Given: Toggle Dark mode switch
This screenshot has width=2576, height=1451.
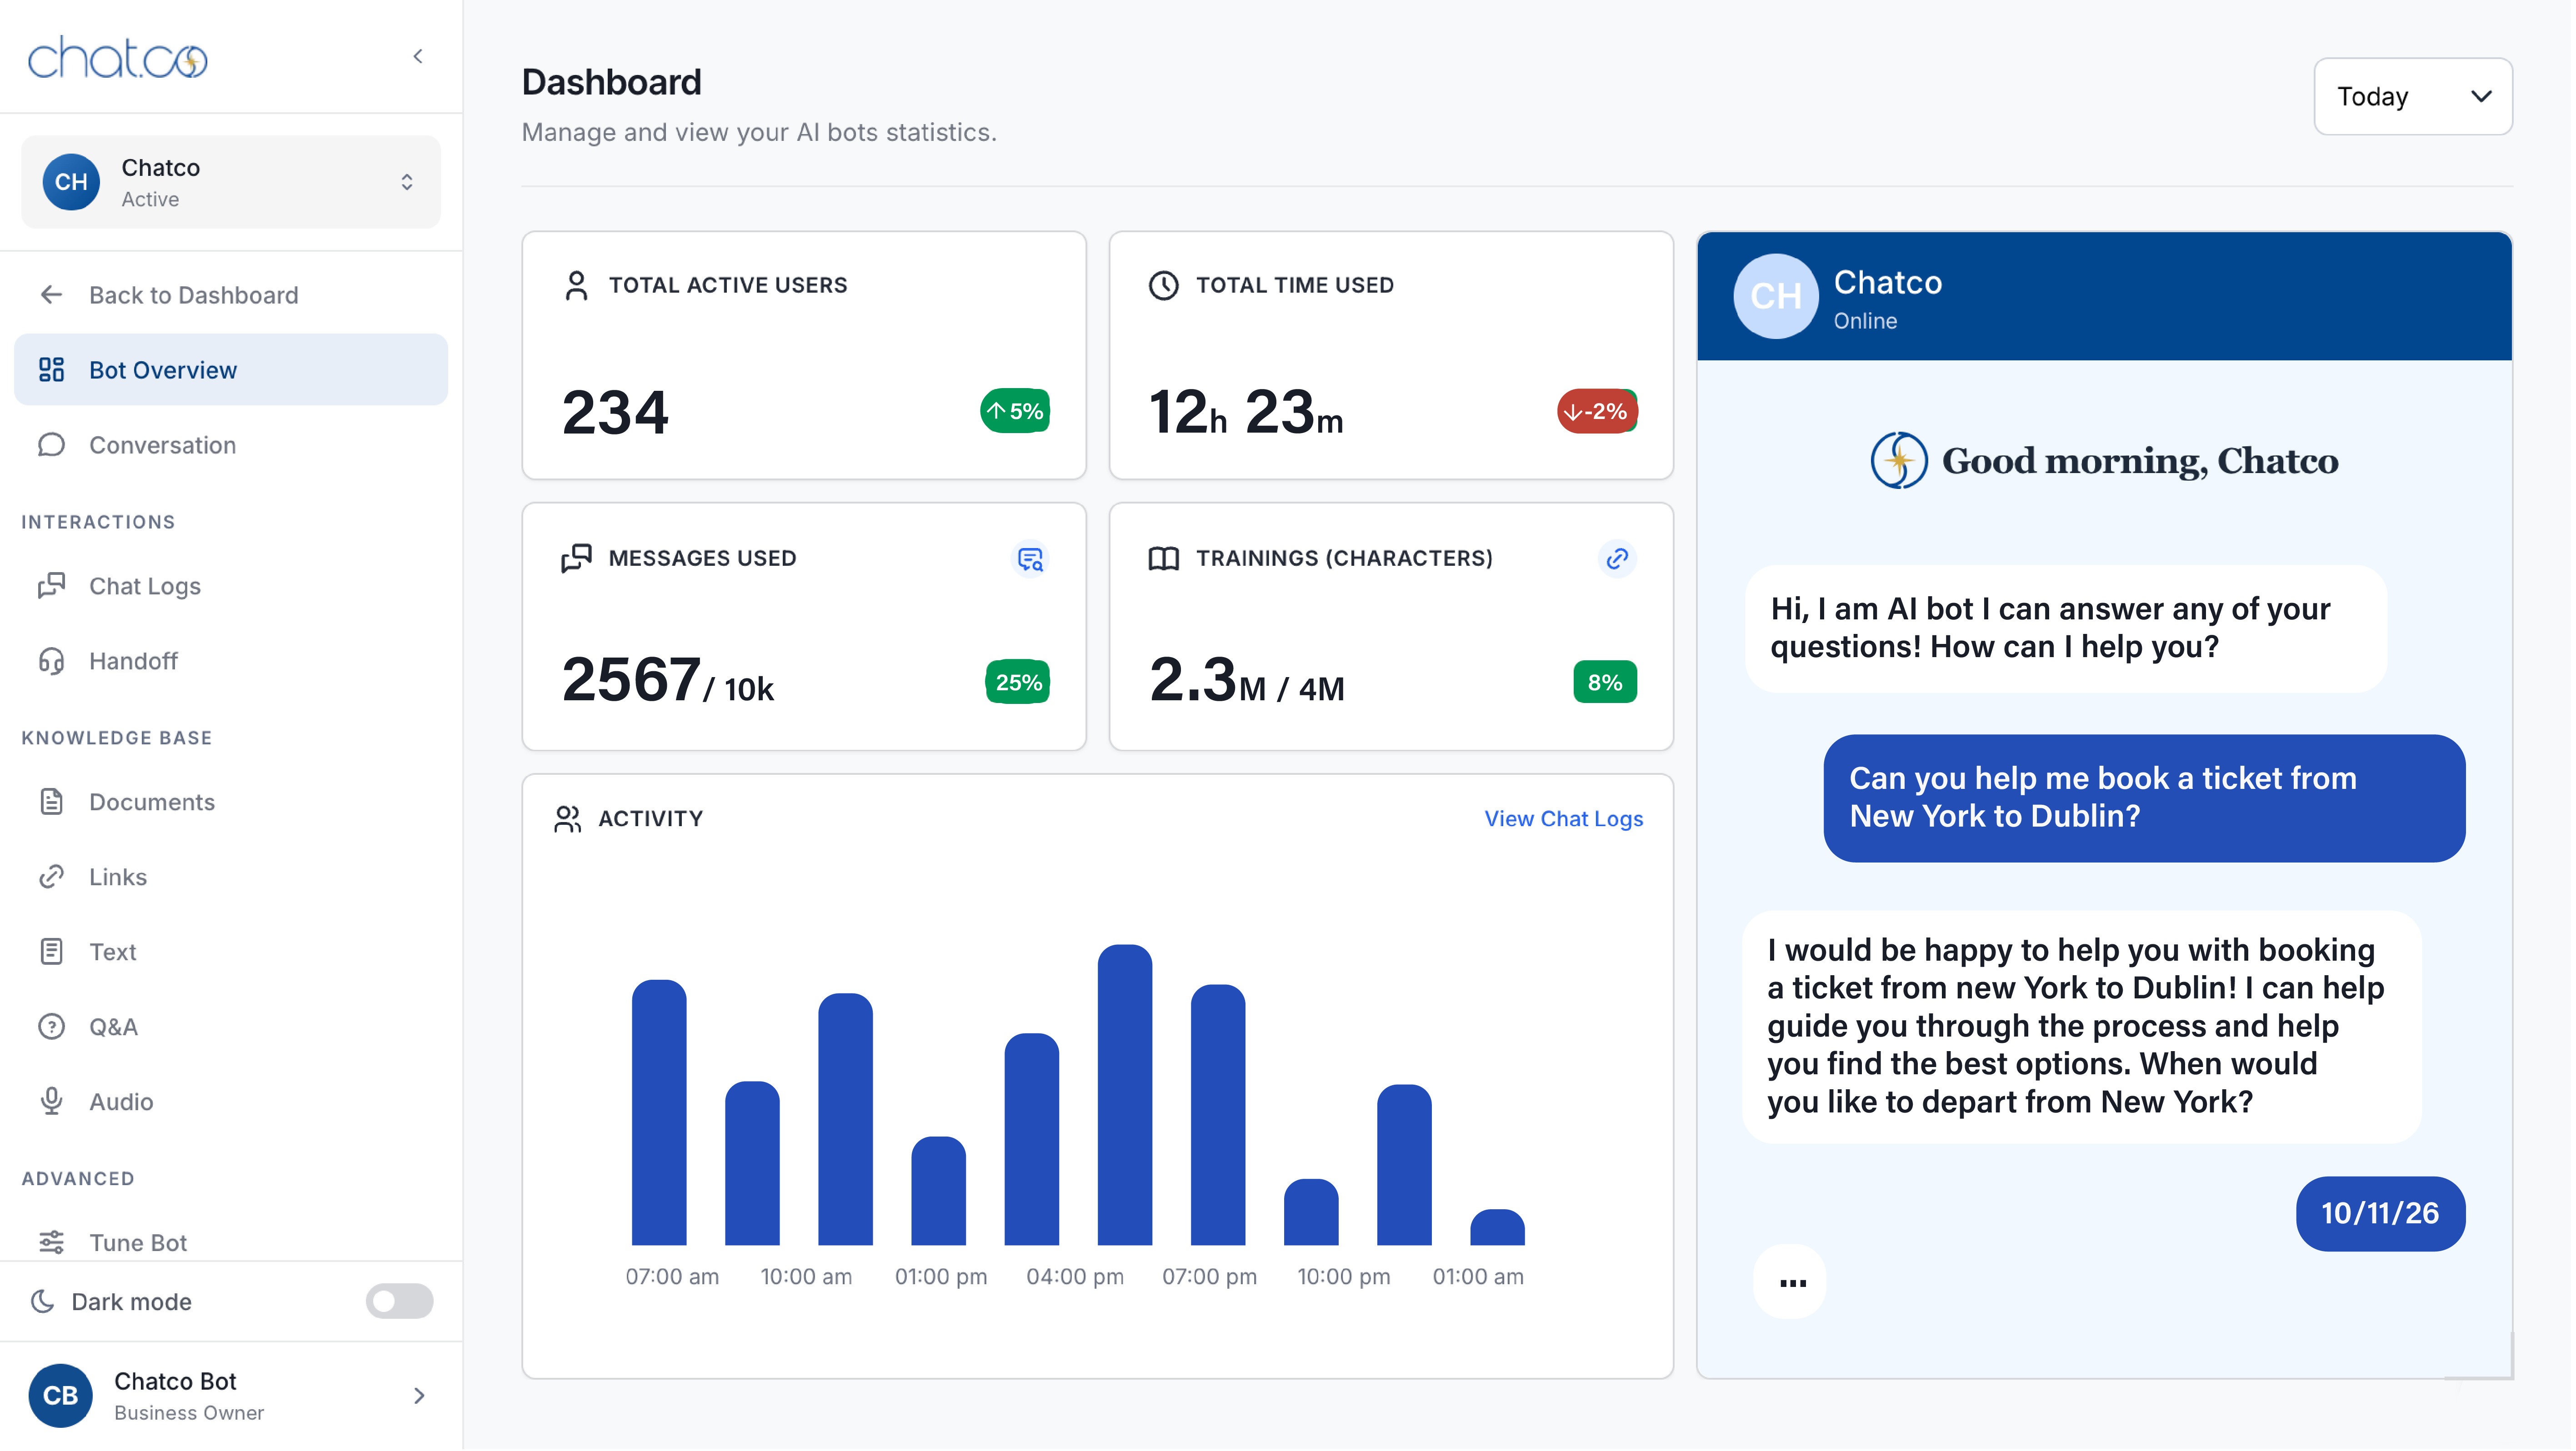Looking at the screenshot, I should point(399,1302).
